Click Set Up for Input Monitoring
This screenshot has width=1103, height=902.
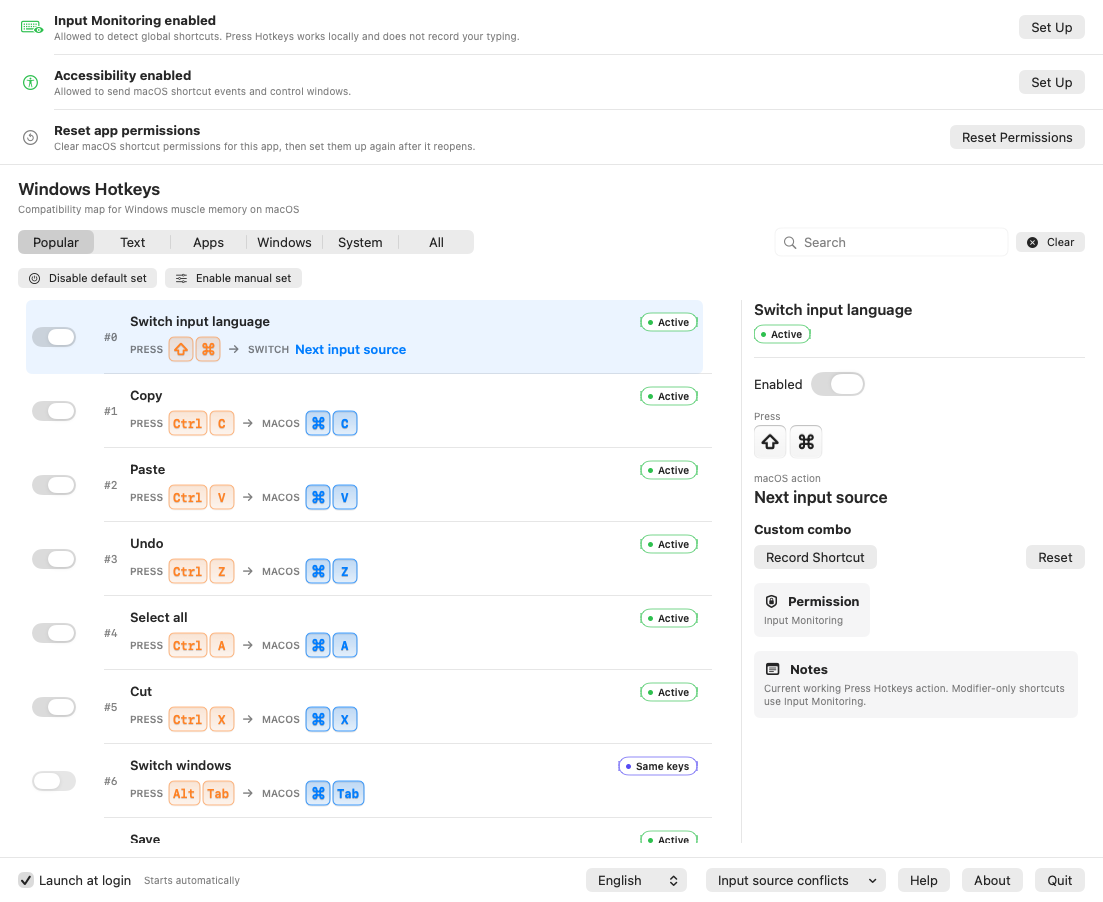(x=1052, y=27)
